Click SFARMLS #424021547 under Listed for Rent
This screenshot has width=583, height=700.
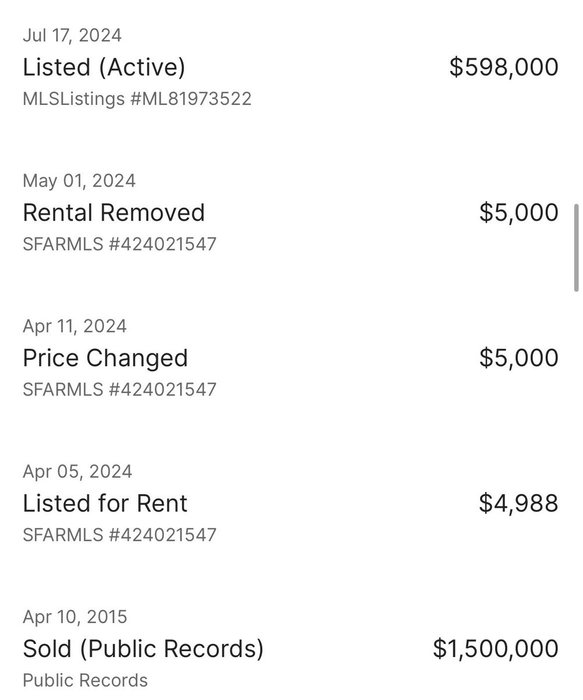pyautogui.click(x=120, y=535)
